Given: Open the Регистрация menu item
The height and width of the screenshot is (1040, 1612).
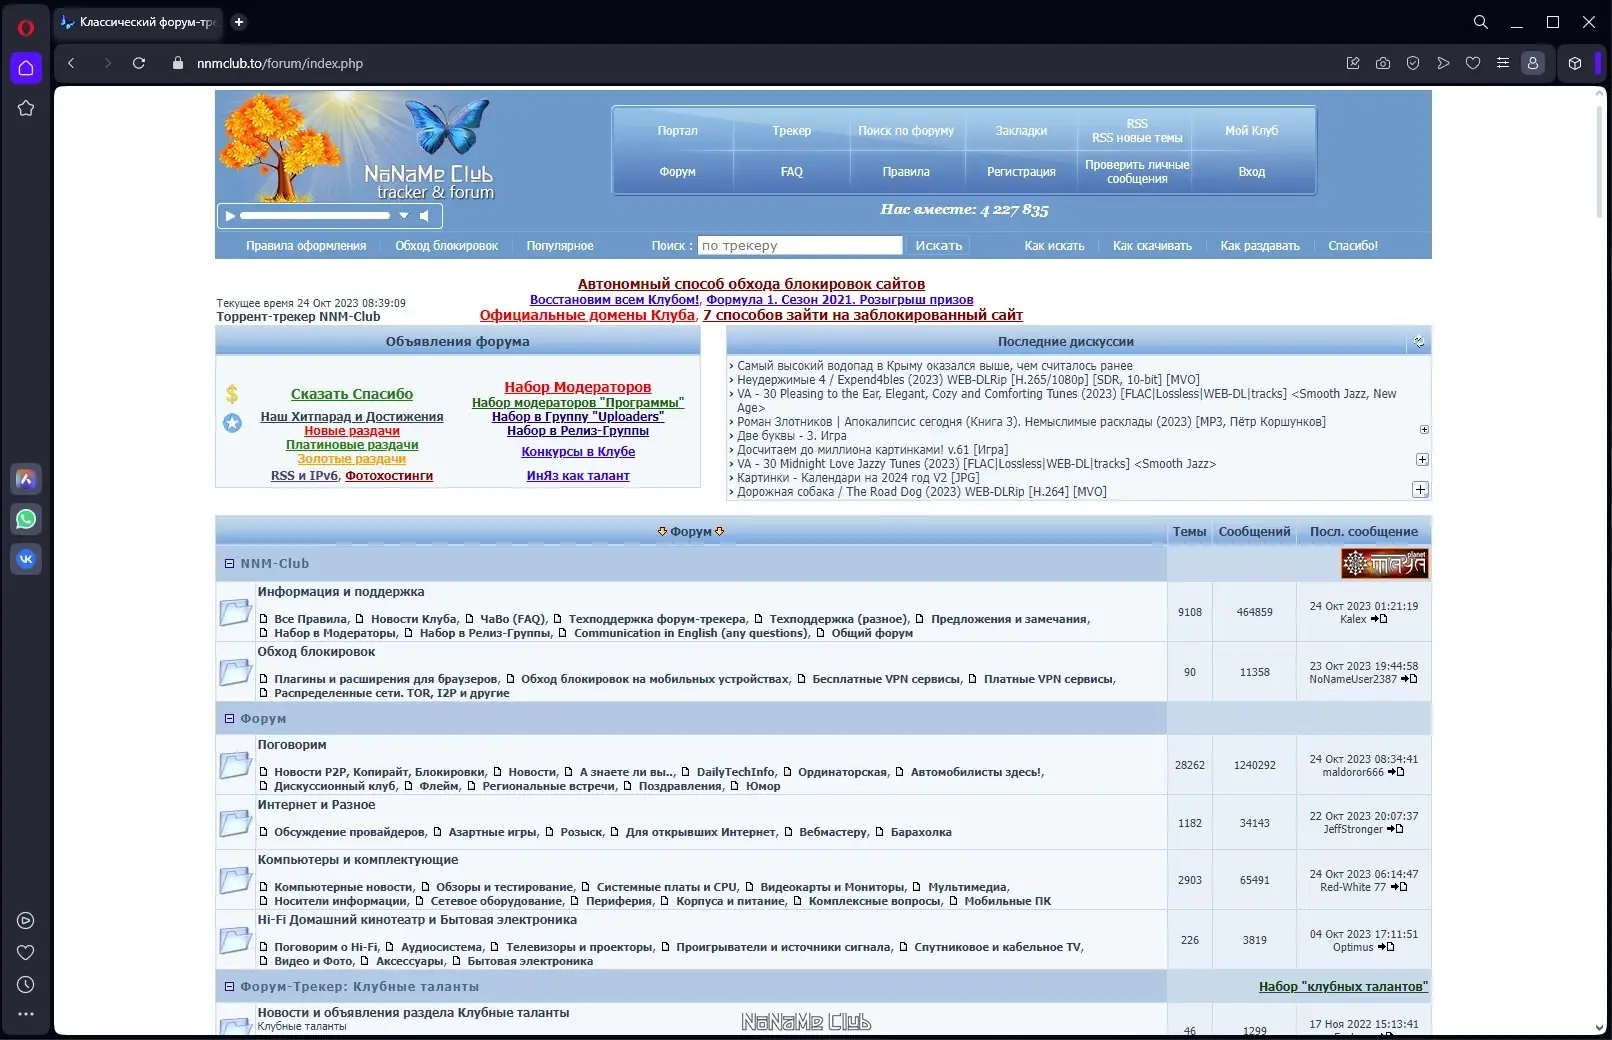Looking at the screenshot, I should [x=1021, y=172].
